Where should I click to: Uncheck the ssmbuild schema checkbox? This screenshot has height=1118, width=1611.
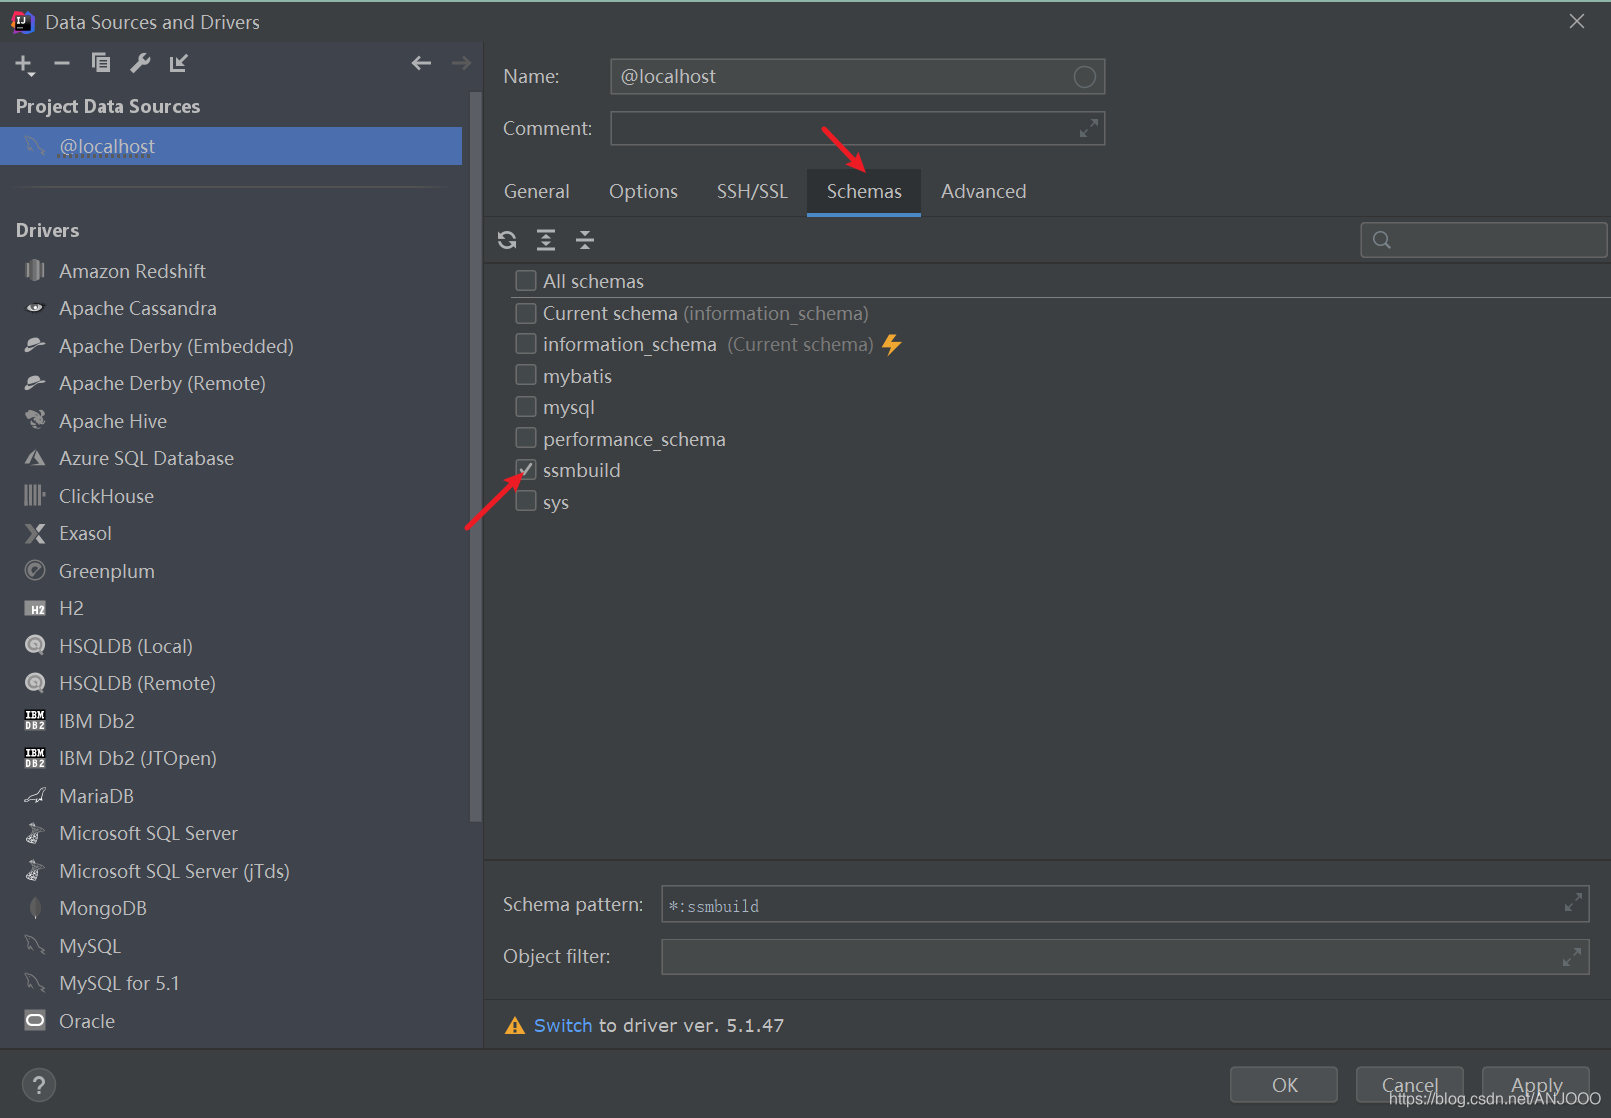pyautogui.click(x=526, y=469)
